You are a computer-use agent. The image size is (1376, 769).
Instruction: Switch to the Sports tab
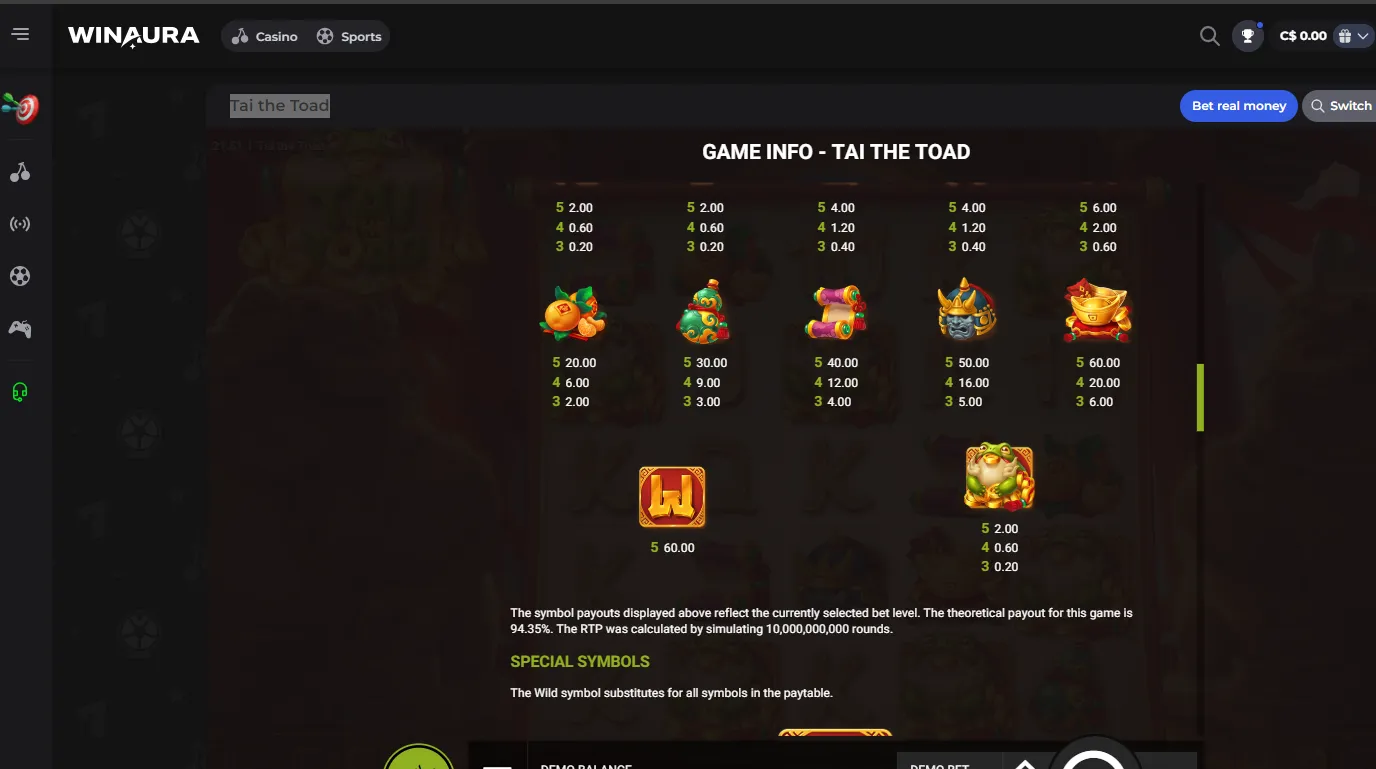[349, 36]
